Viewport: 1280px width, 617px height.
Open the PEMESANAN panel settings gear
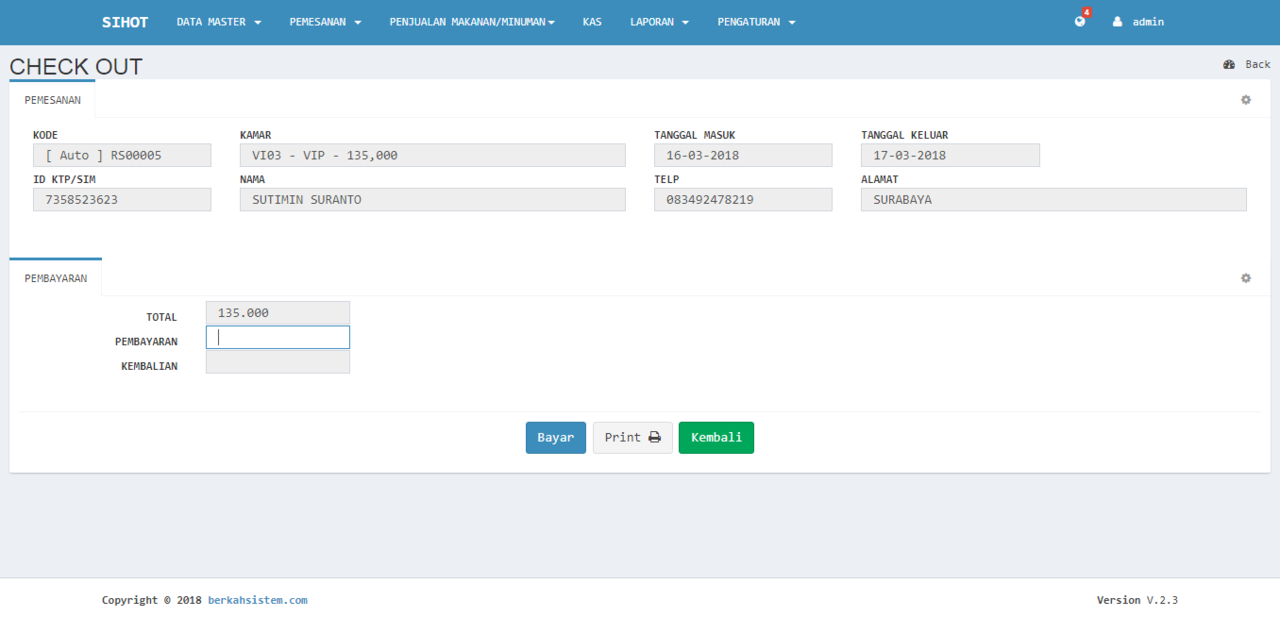tap(1245, 99)
